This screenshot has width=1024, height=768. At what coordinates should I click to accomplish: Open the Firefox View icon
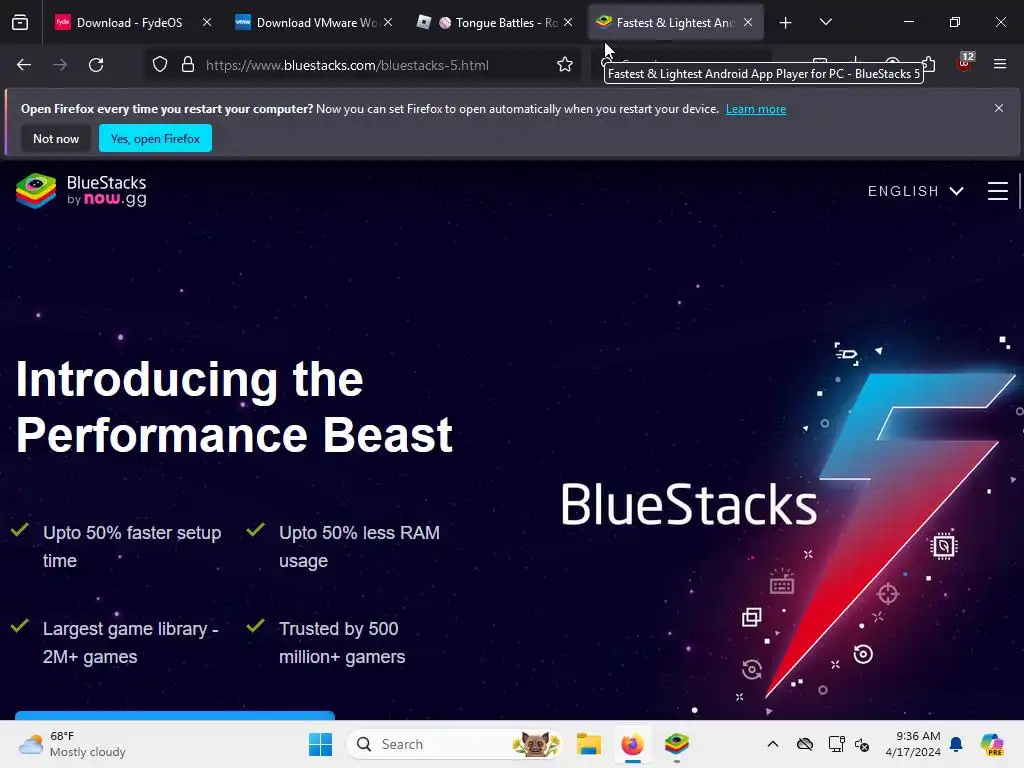coord(20,23)
